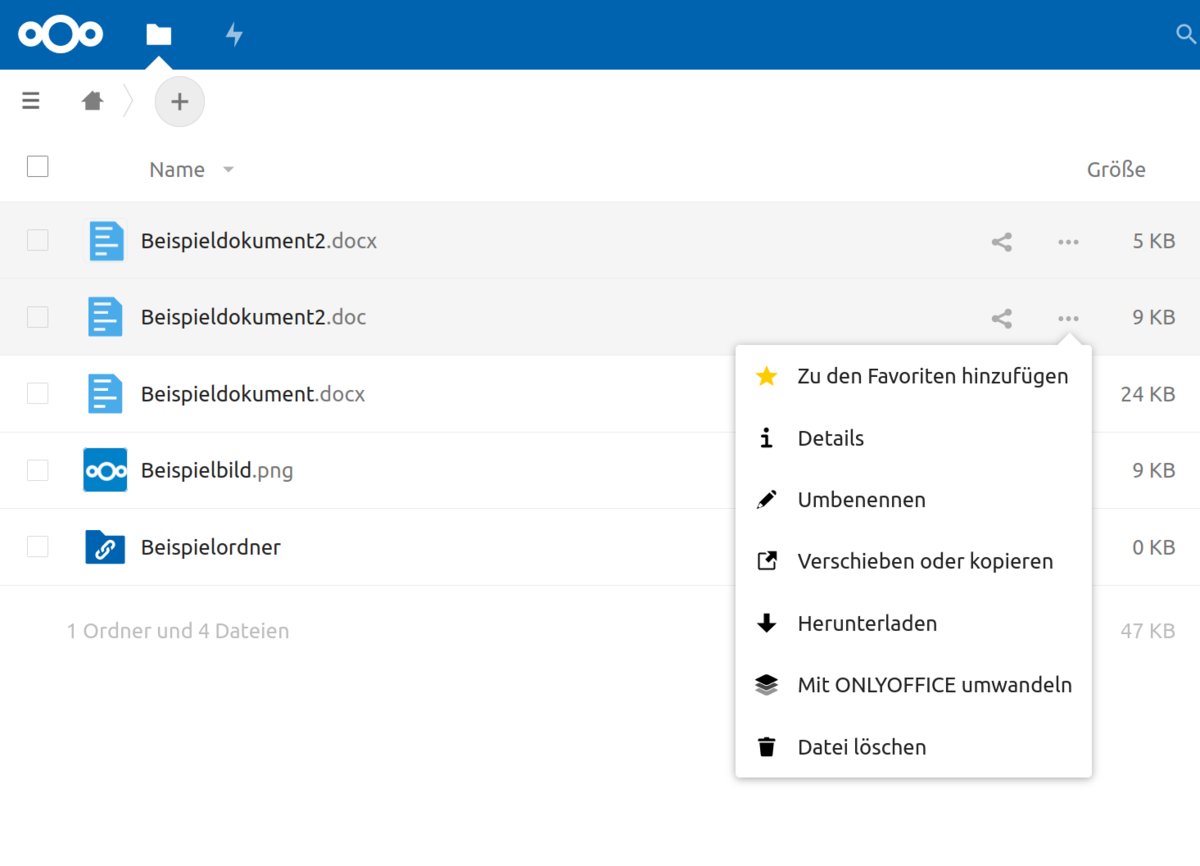Viewport: 1200px width, 866px height.
Task: Click the search magnifier icon
Action: pyautogui.click(x=1185, y=35)
